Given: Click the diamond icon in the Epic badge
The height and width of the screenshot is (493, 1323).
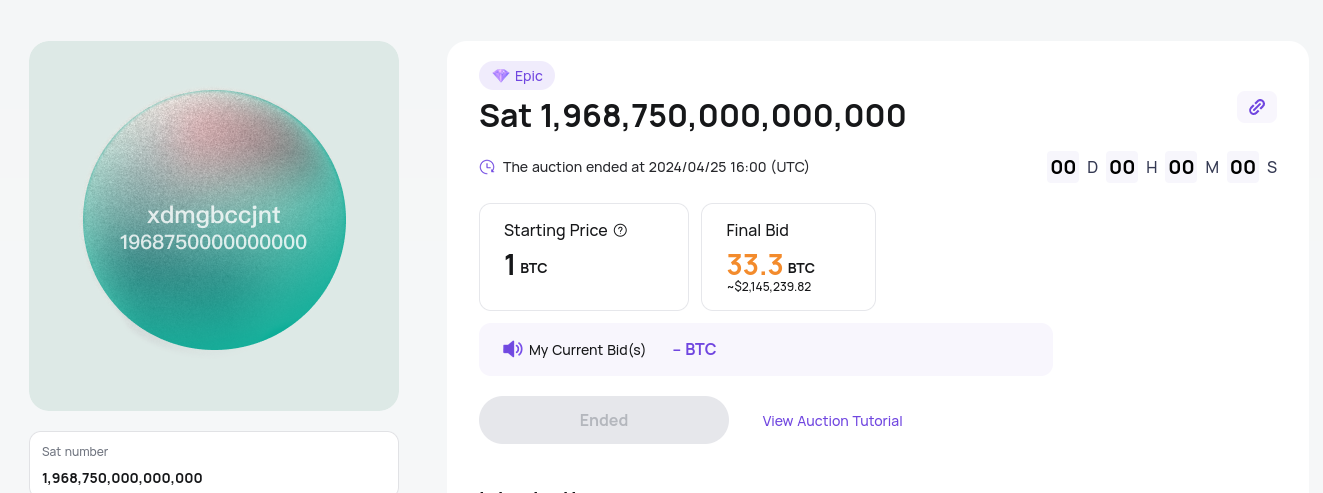Looking at the screenshot, I should tap(501, 76).
